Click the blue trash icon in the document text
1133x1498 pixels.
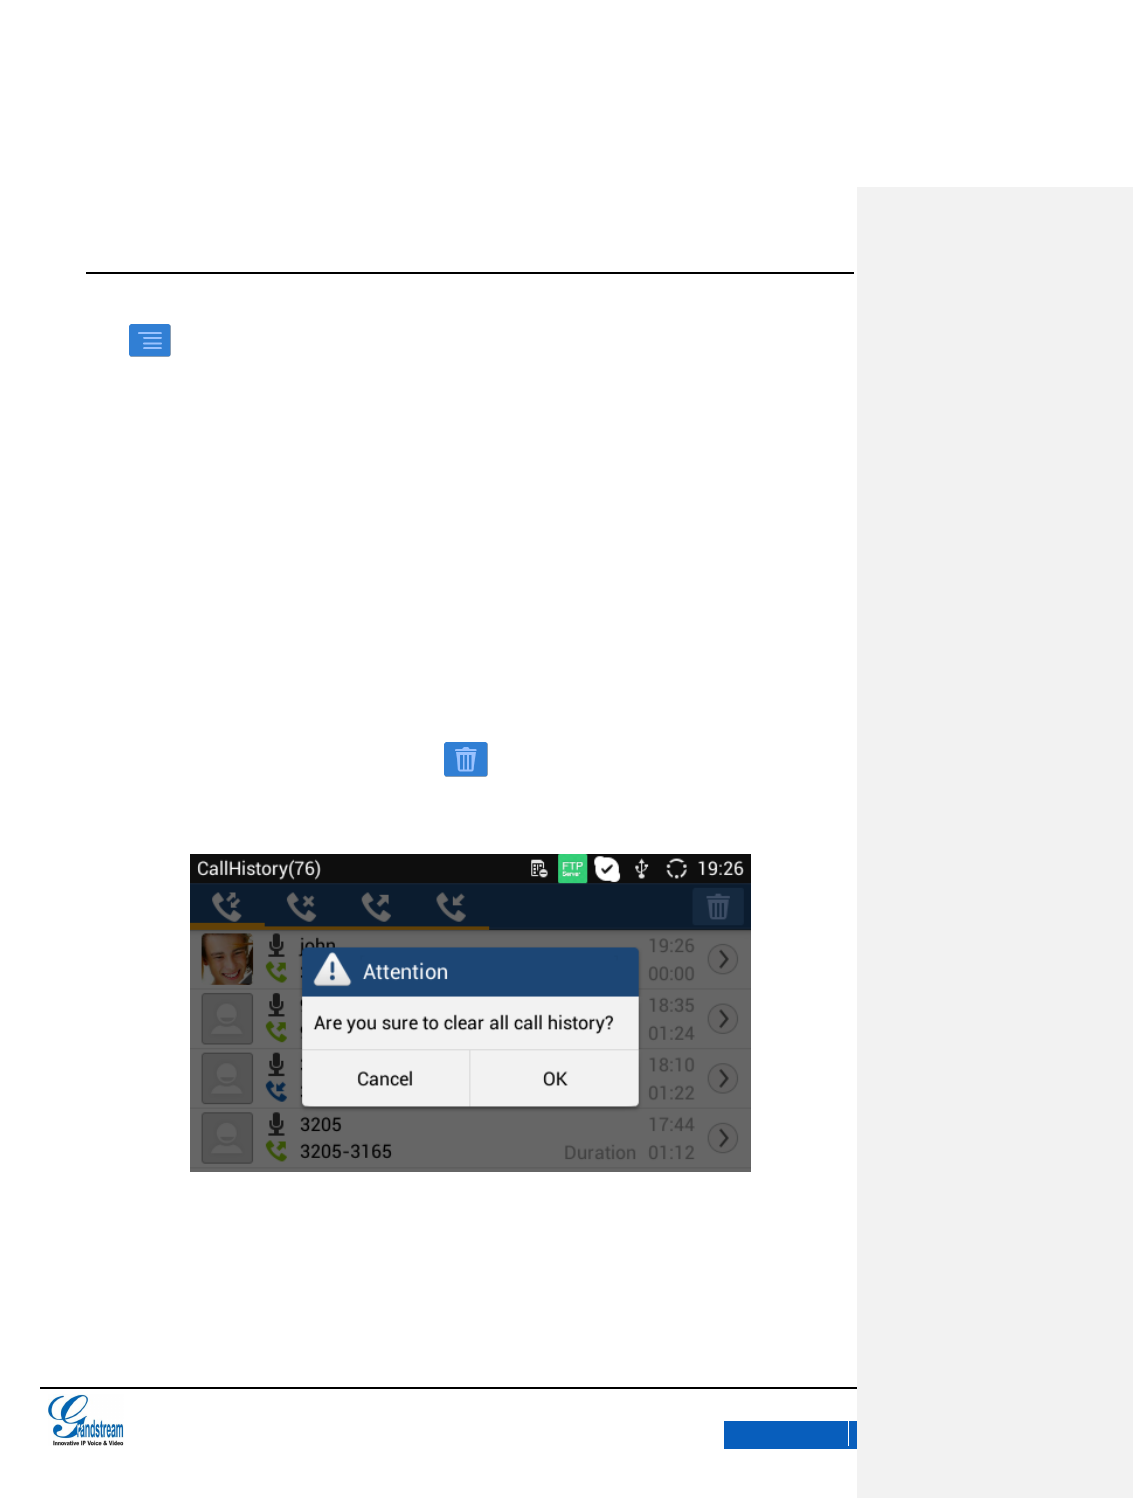(x=466, y=759)
